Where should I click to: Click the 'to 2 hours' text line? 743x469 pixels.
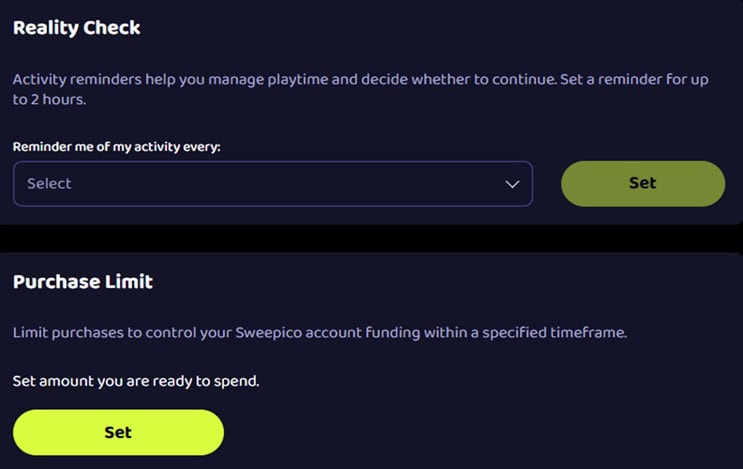49,98
